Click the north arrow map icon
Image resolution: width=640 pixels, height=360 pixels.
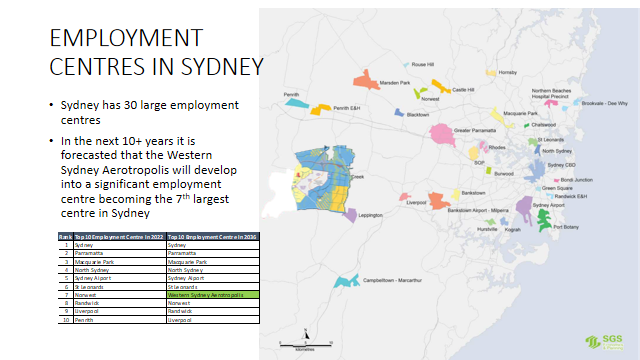pyautogui.click(x=306, y=334)
